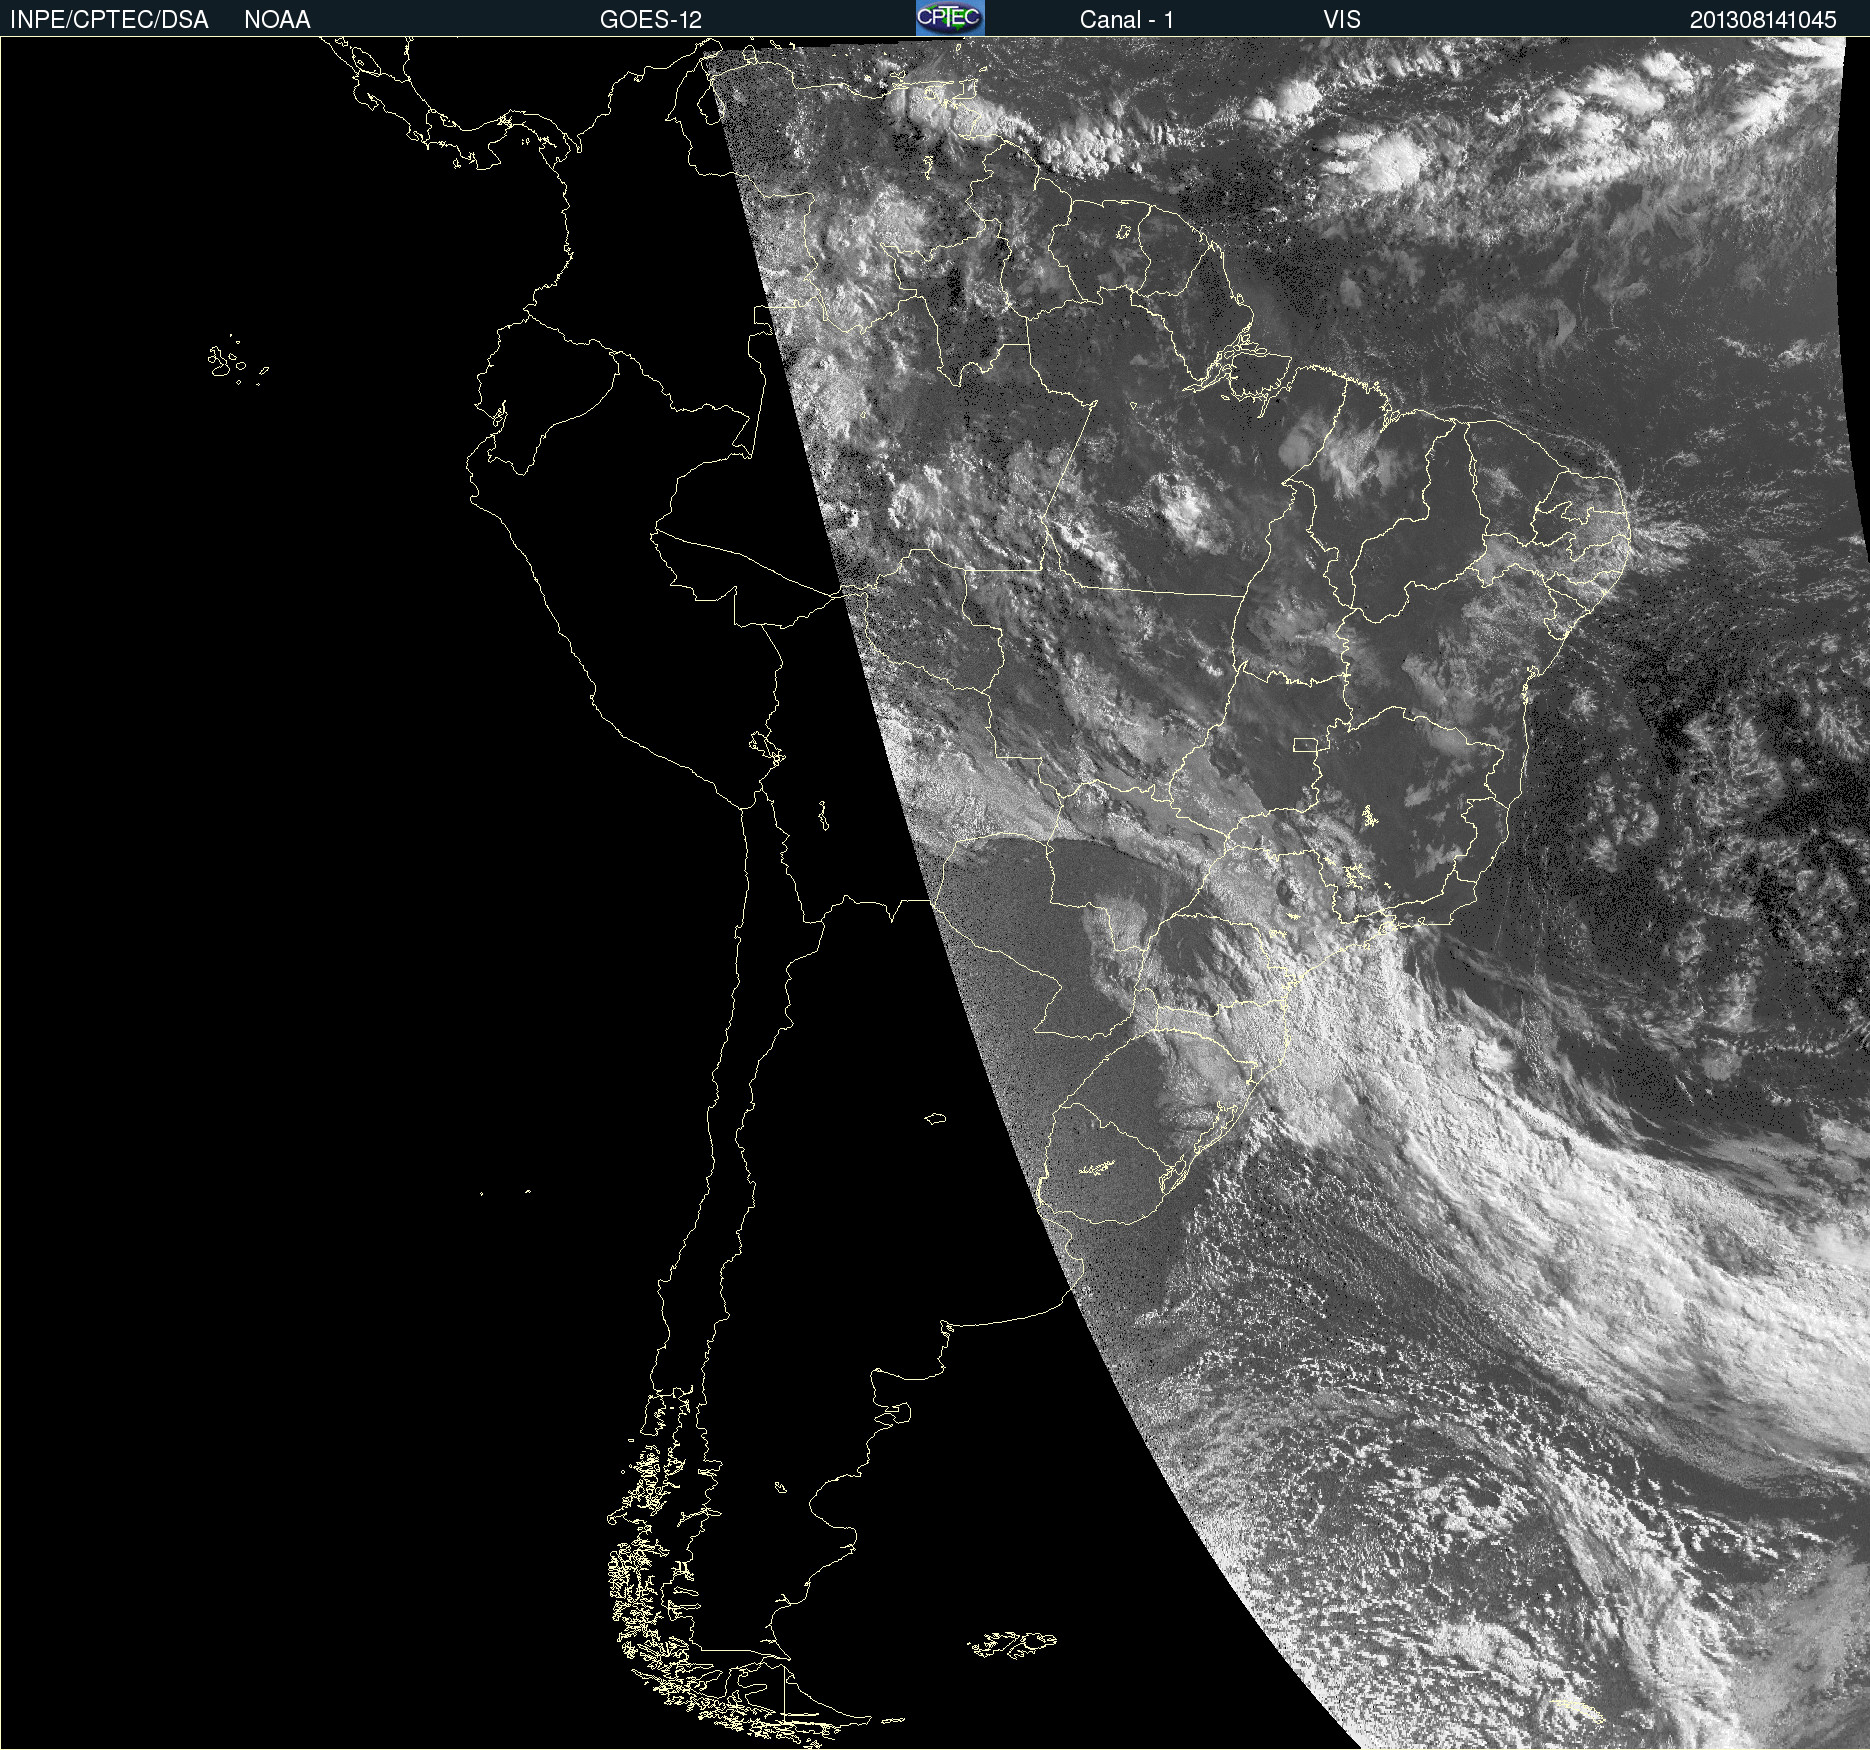1870x1750 pixels.
Task: Click the INPE/CPTEC/DSA header label
Action: point(109,20)
